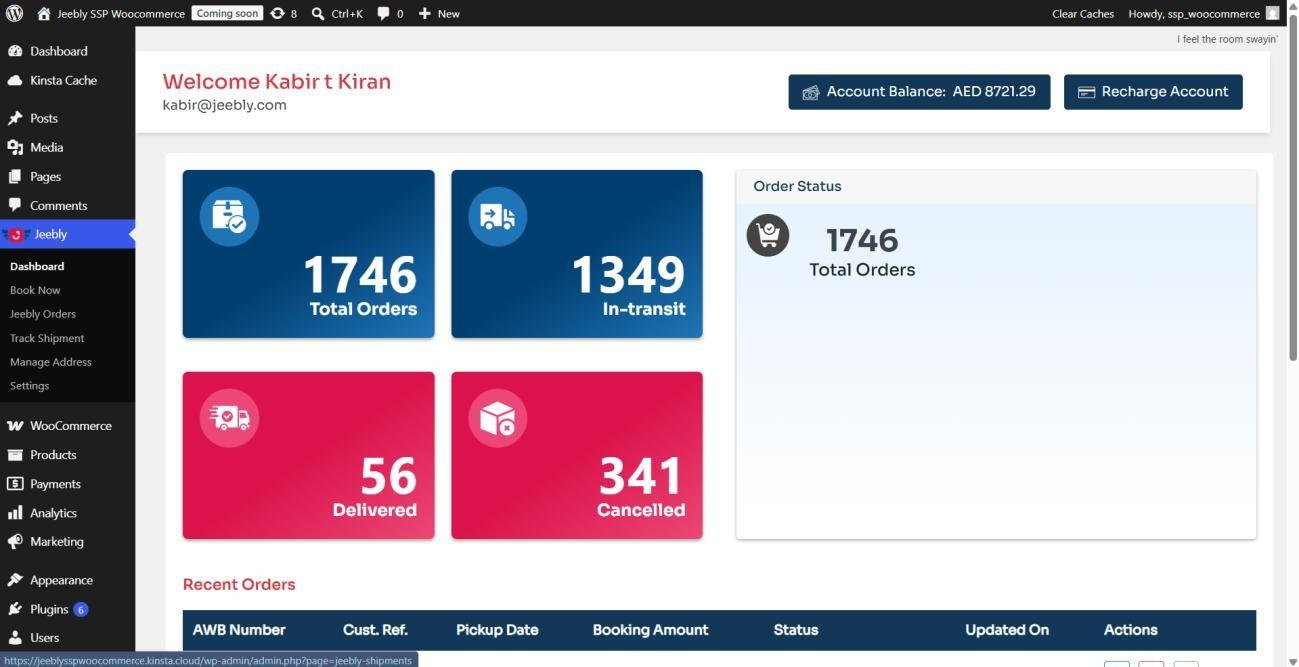The width and height of the screenshot is (1299, 667).
Task: Click the Kinsta Cache cloud icon
Action: 15,80
